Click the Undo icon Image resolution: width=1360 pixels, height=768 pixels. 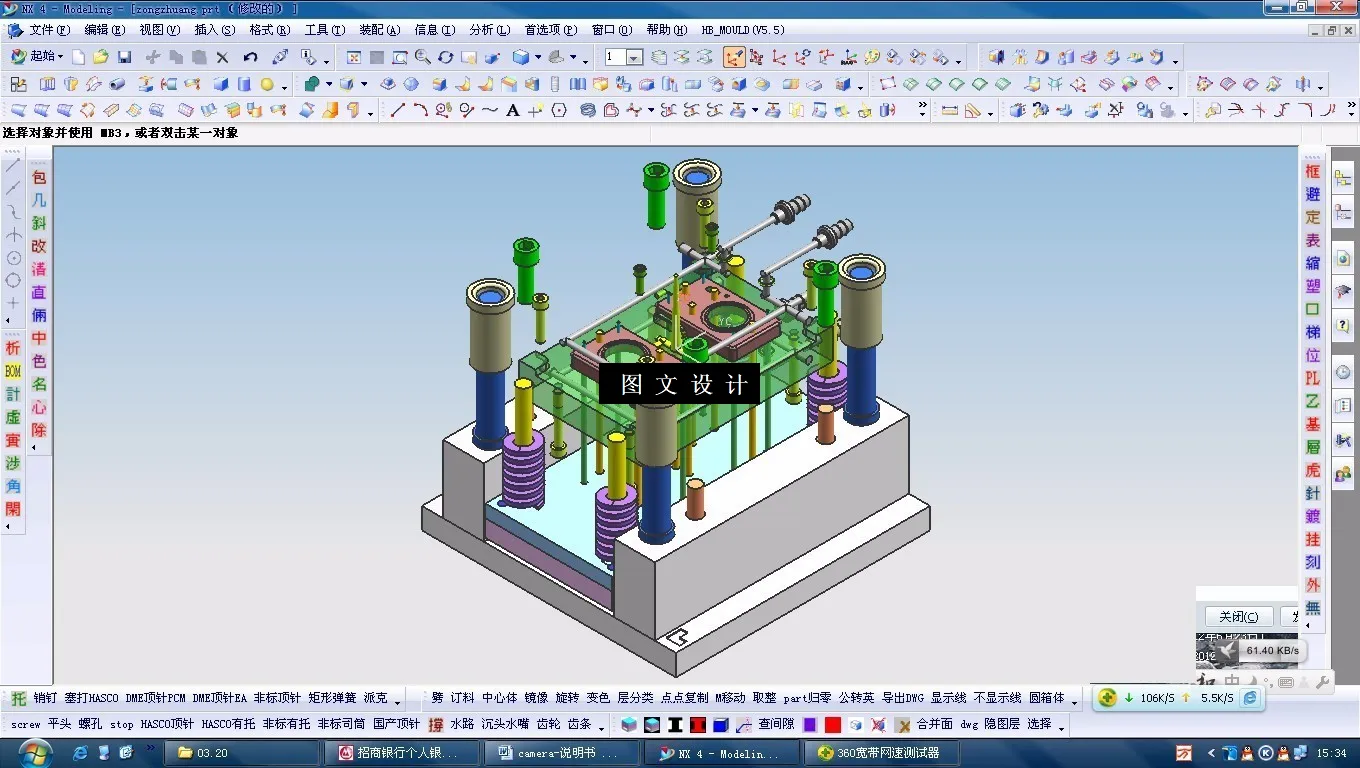(x=250, y=57)
